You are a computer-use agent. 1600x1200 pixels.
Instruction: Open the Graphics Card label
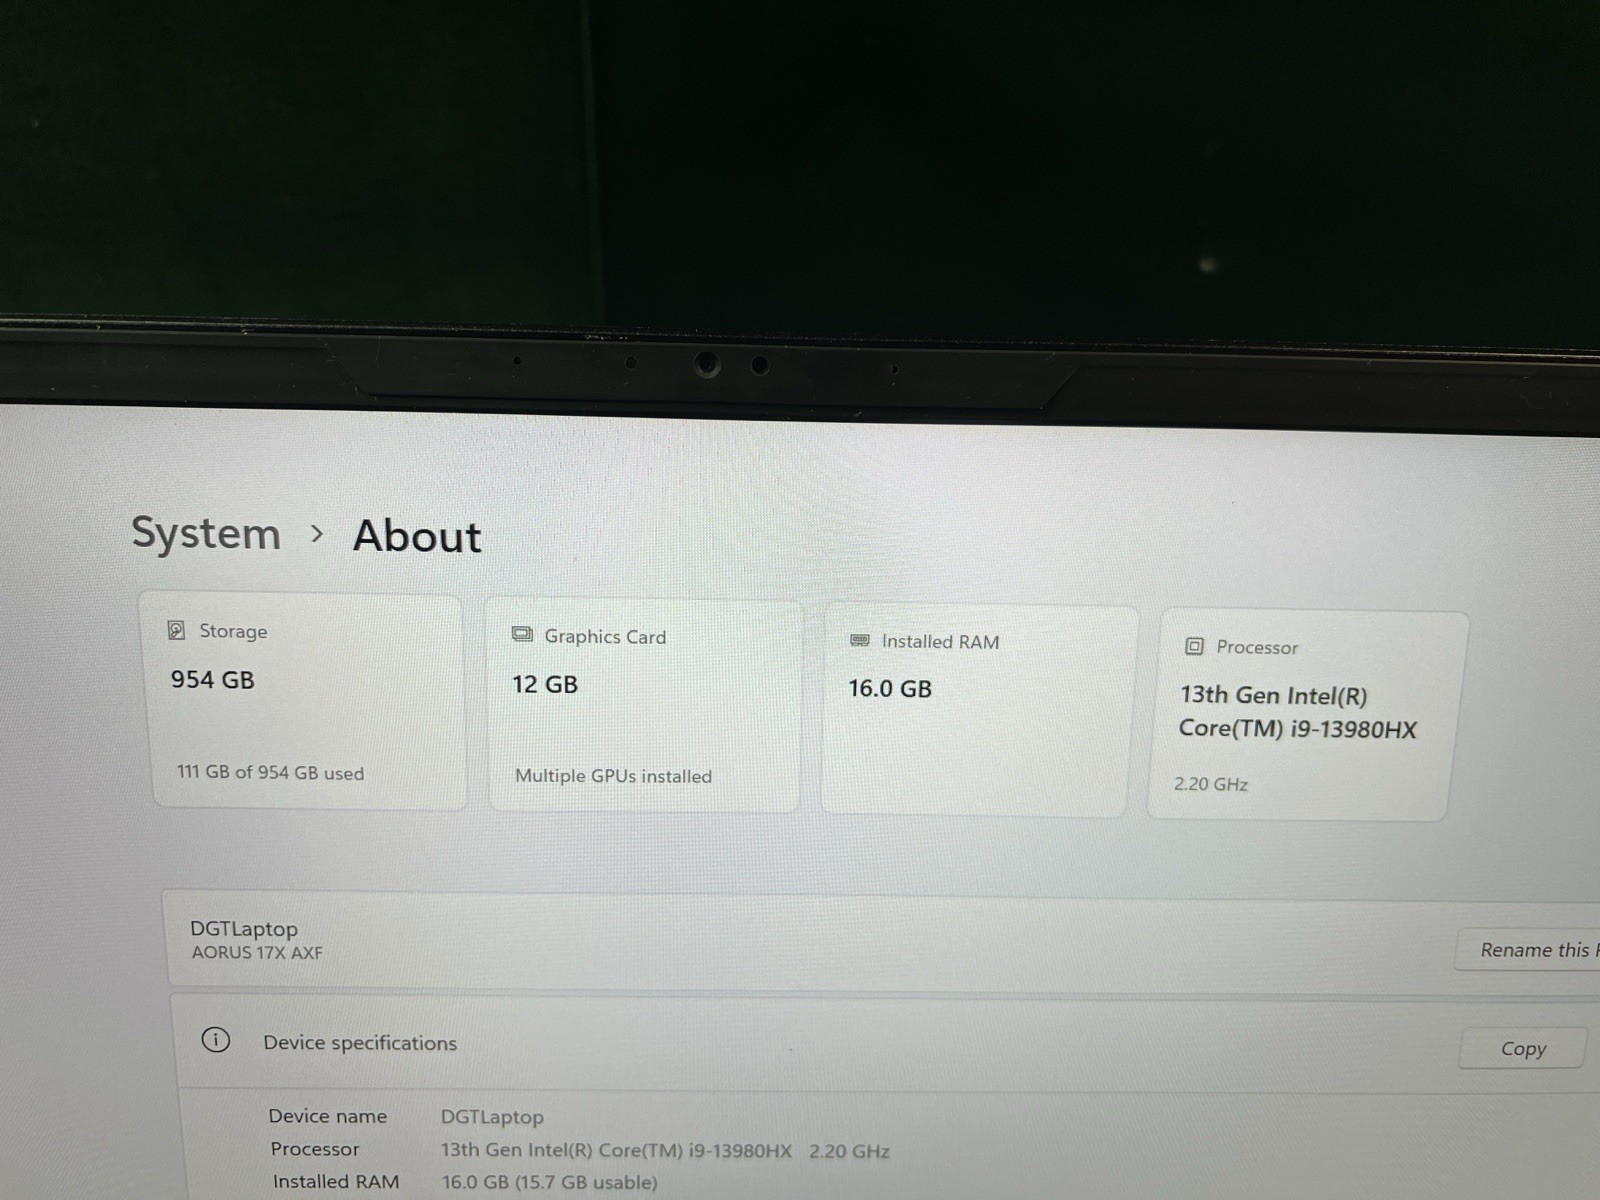coord(605,637)
